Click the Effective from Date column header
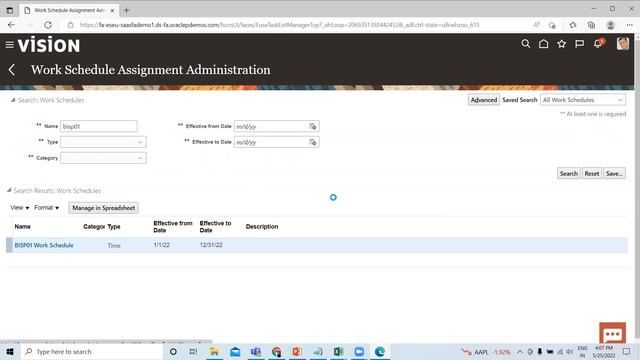The image size is (640, 360). pyautogui.click(x=173, y=227)
